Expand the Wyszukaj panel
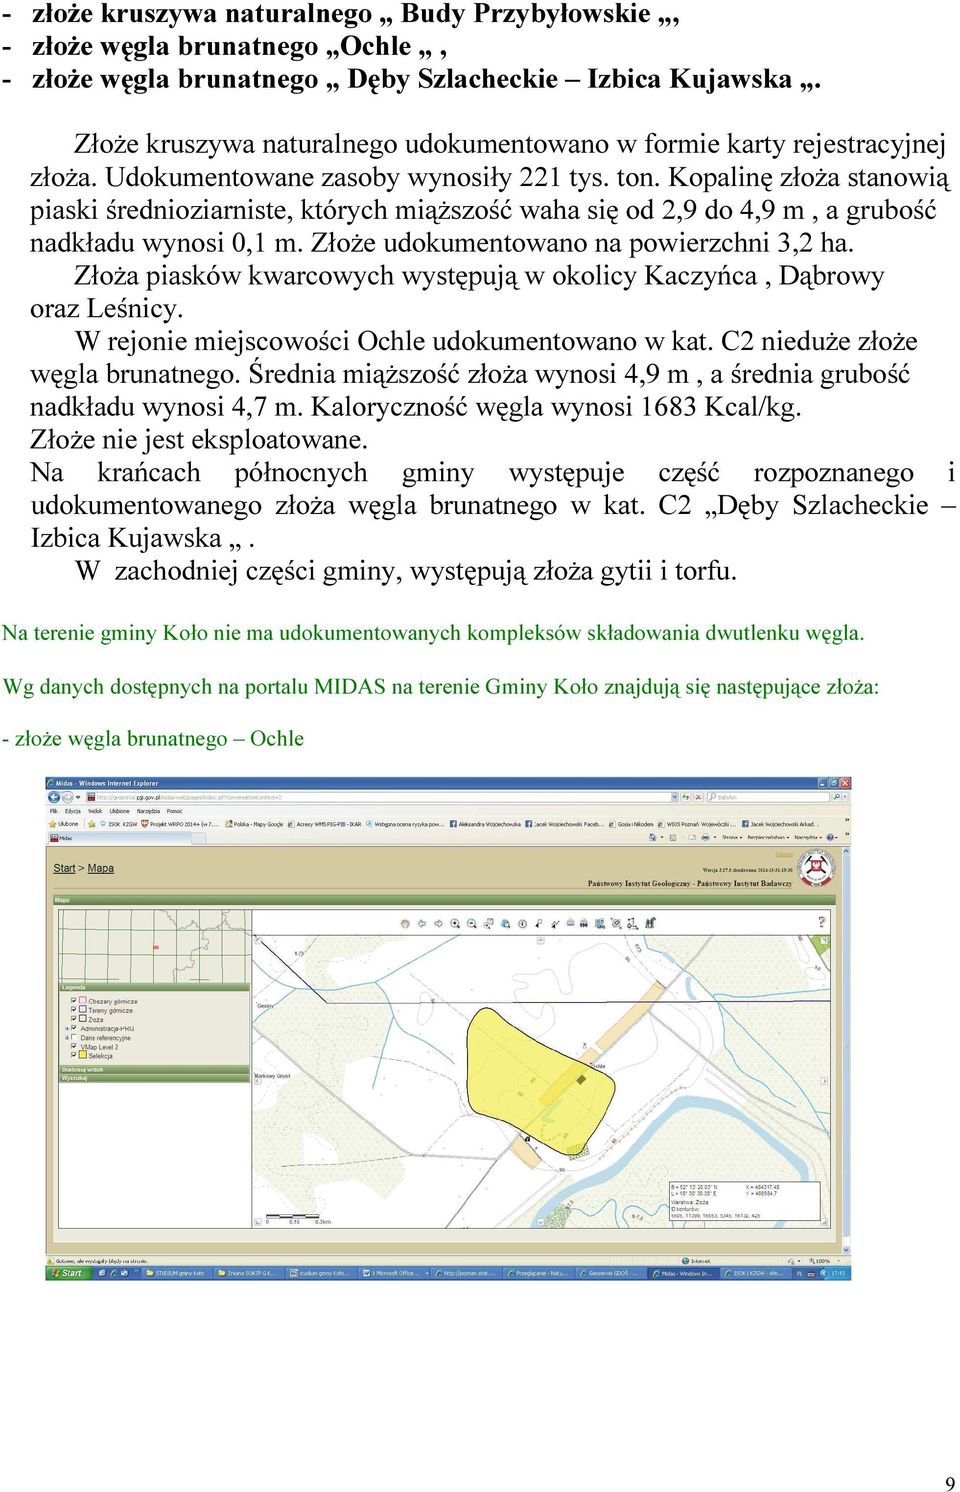 (x=154, y=1078)
